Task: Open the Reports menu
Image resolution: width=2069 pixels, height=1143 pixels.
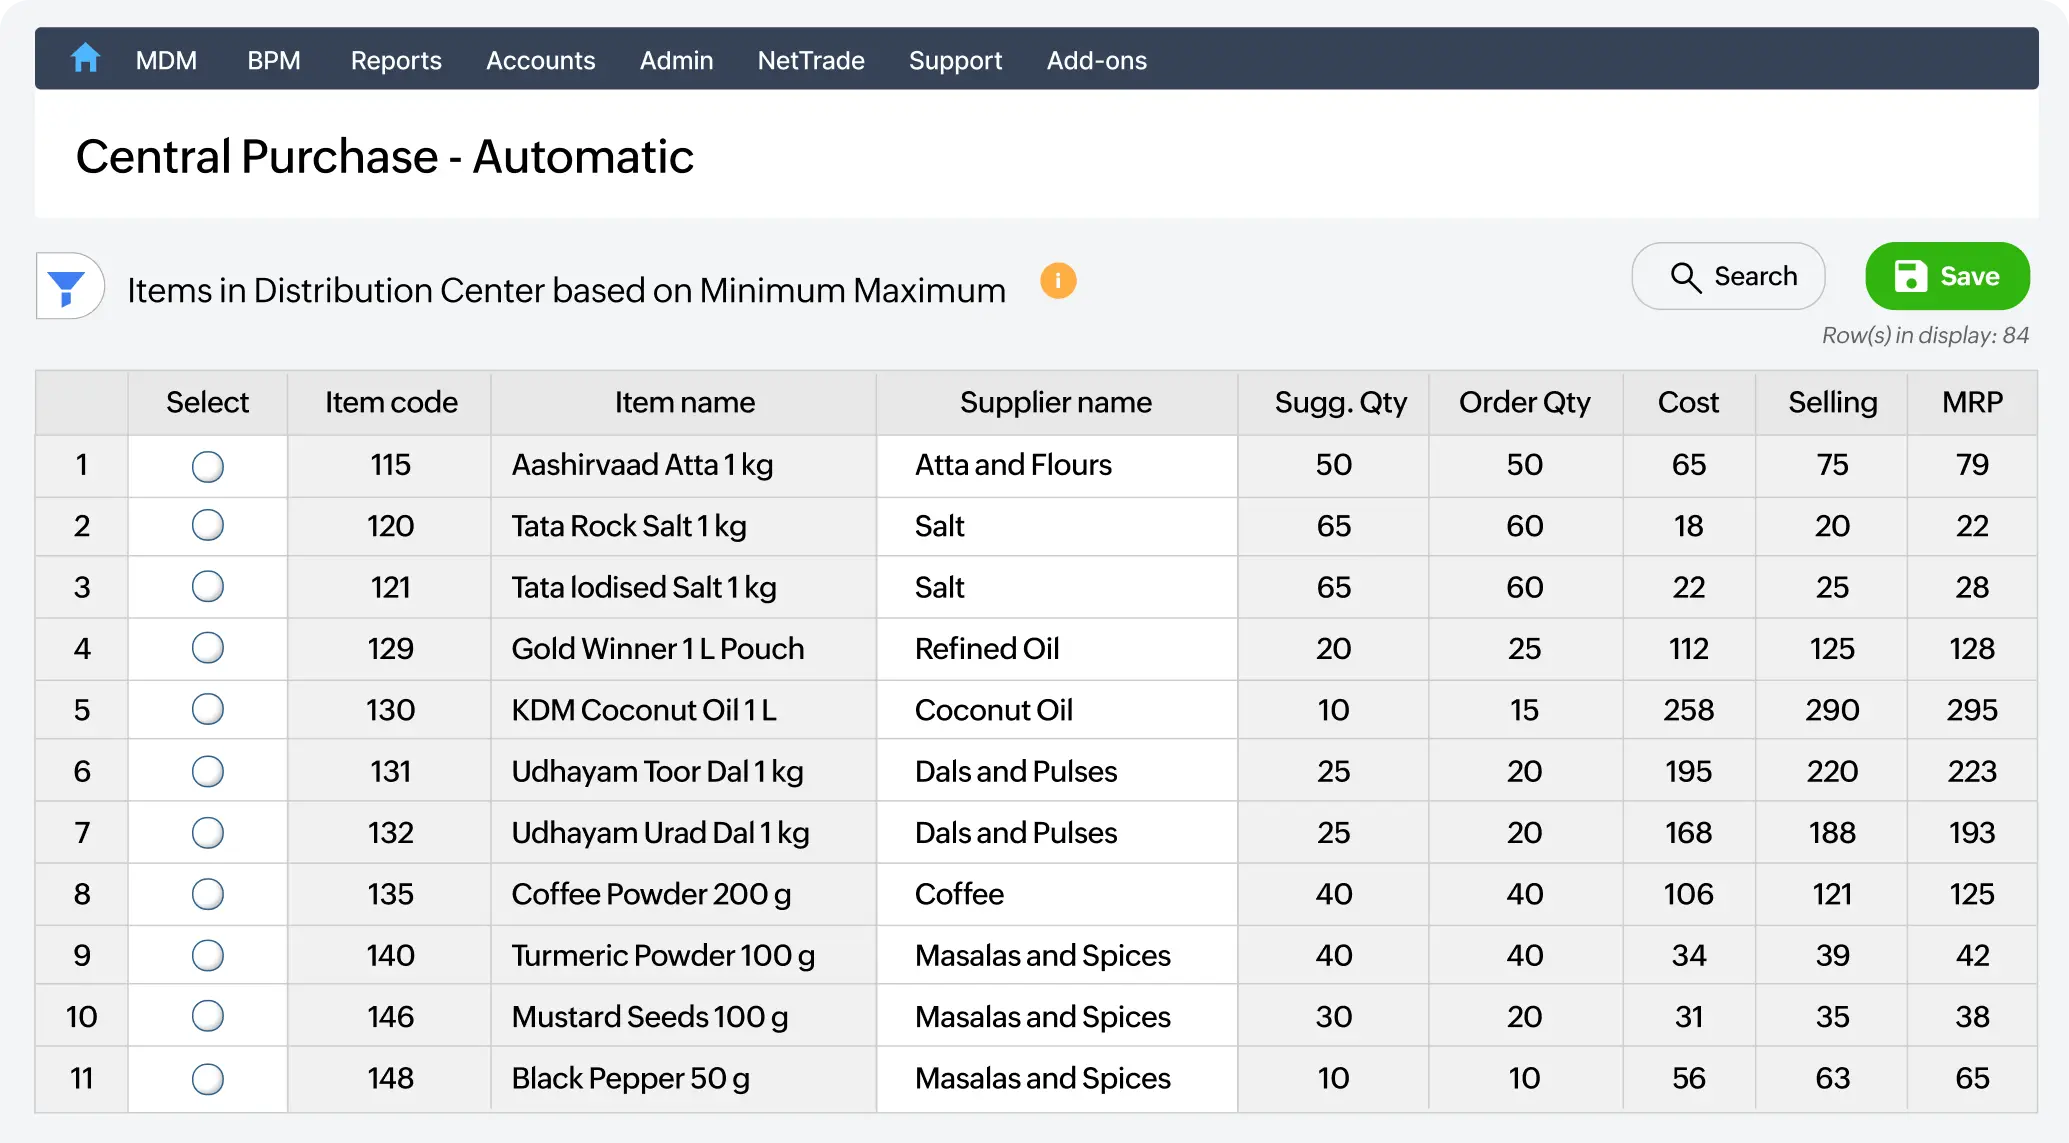Action: click(395, 60)
